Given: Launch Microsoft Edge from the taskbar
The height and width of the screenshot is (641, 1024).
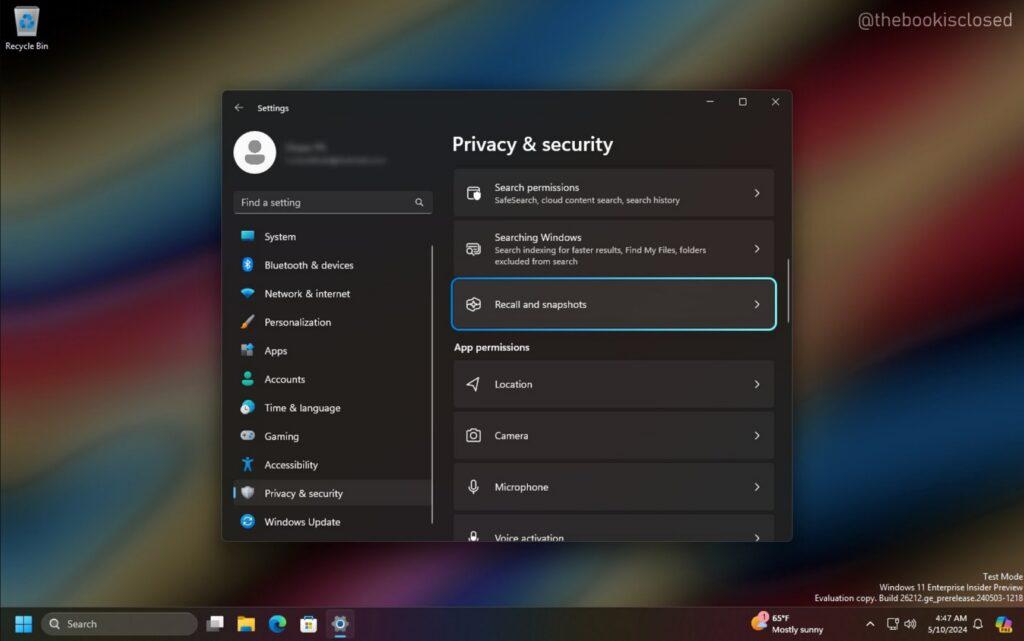Looking at the screenshot, I should click(277, 623).
